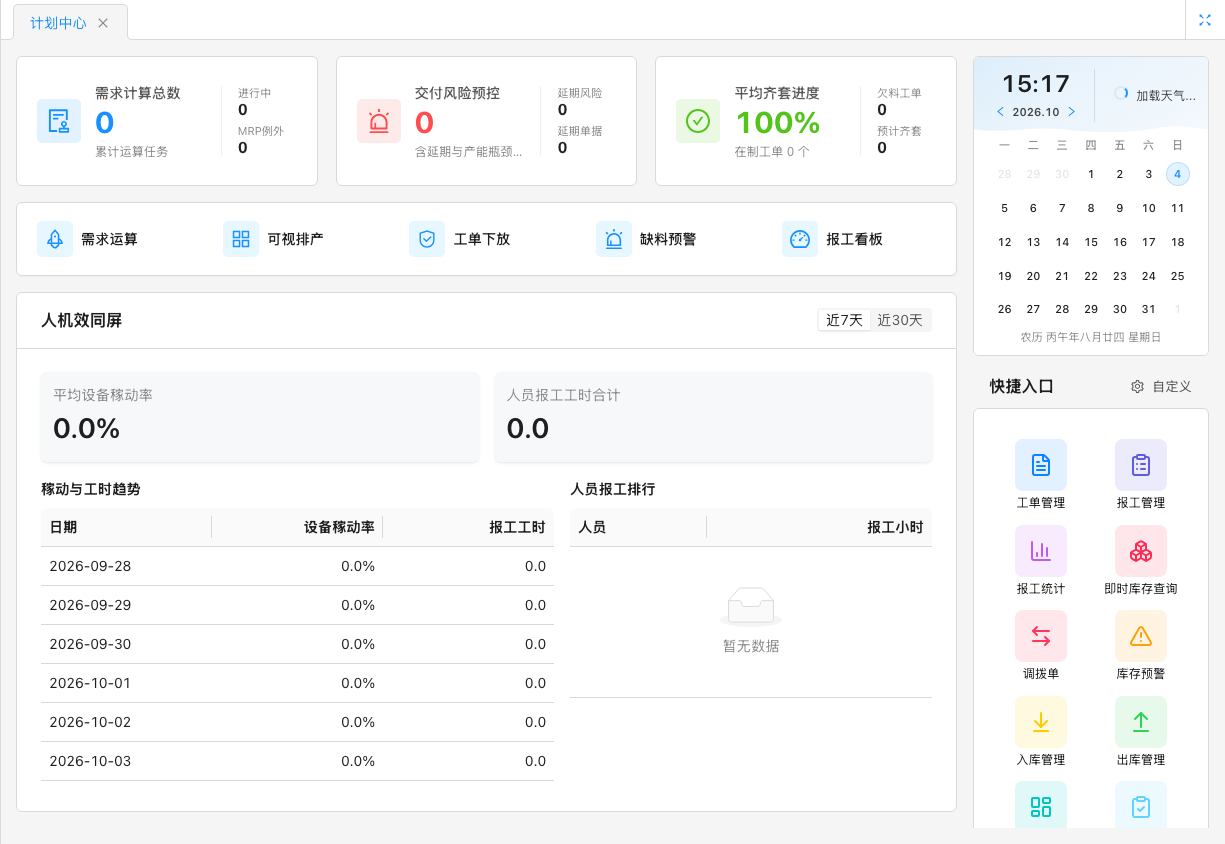
Task: Go to next month in calendar
Action: pos(1072,112)
